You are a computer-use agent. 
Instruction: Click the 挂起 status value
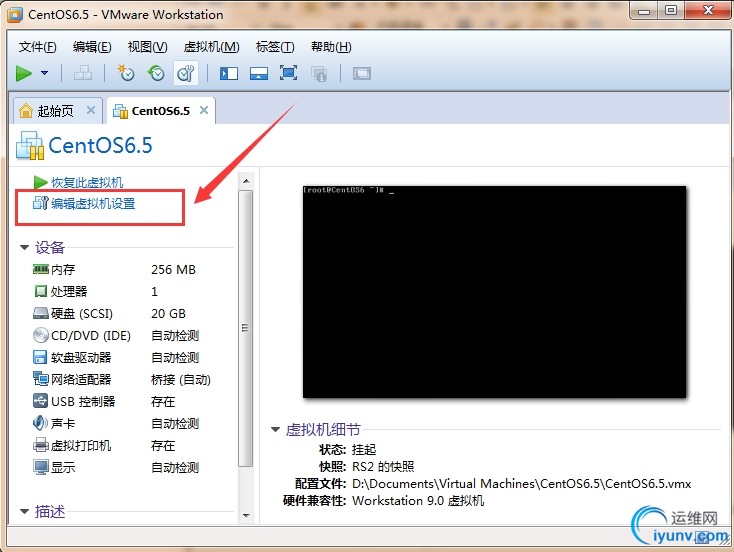coord(364,449)
